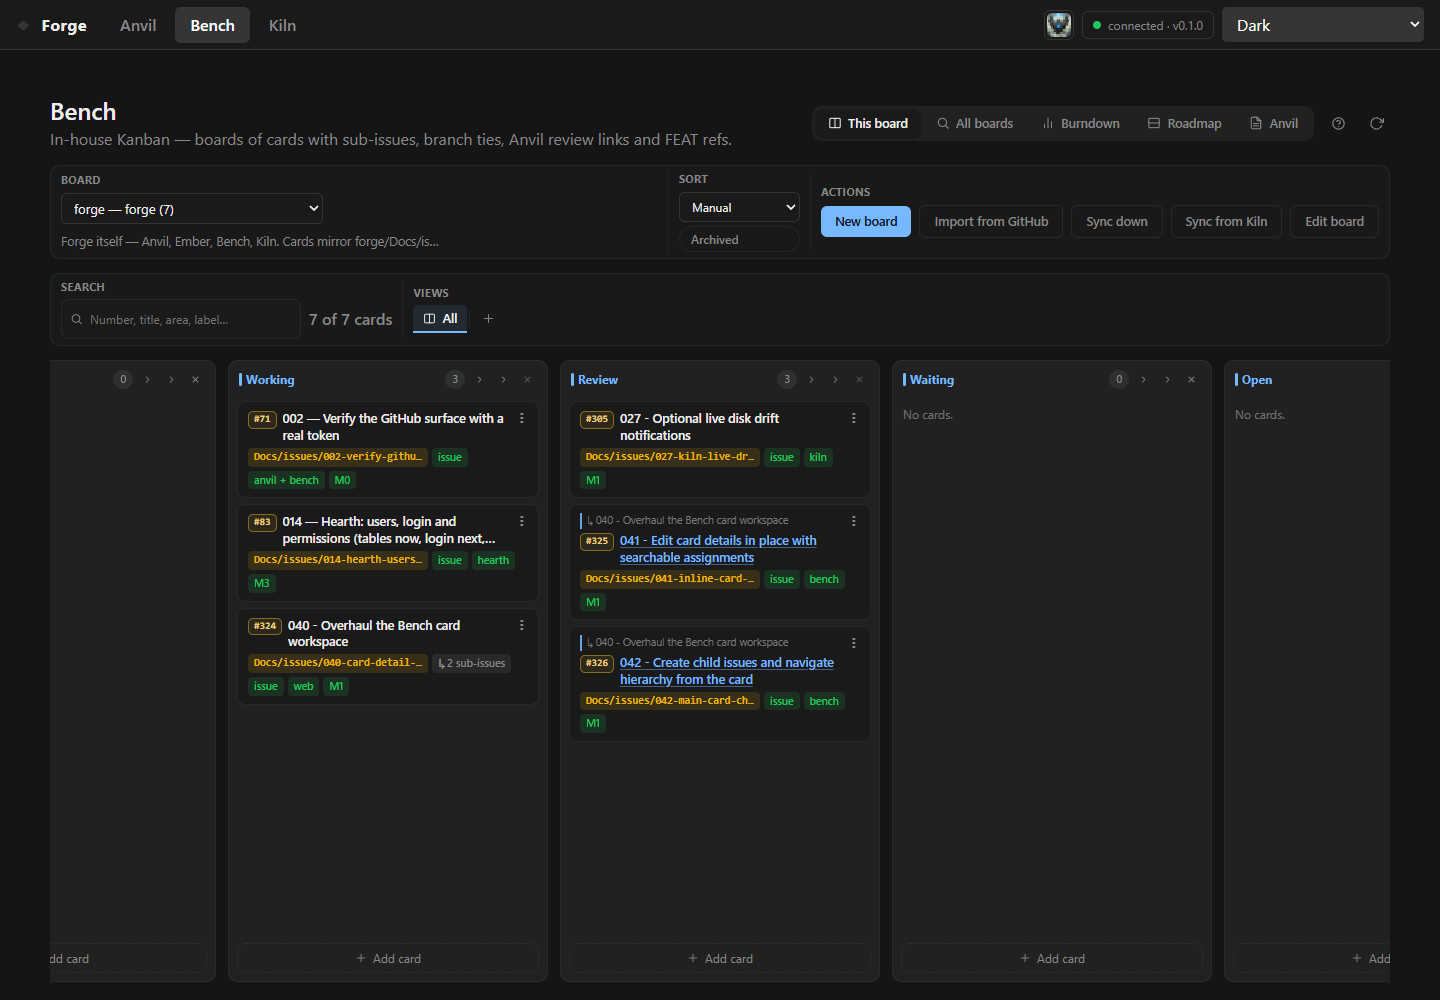Open the 042 - Create child issues link
The width and height of the screenshot is (1440, 1000).
(727, 671)
